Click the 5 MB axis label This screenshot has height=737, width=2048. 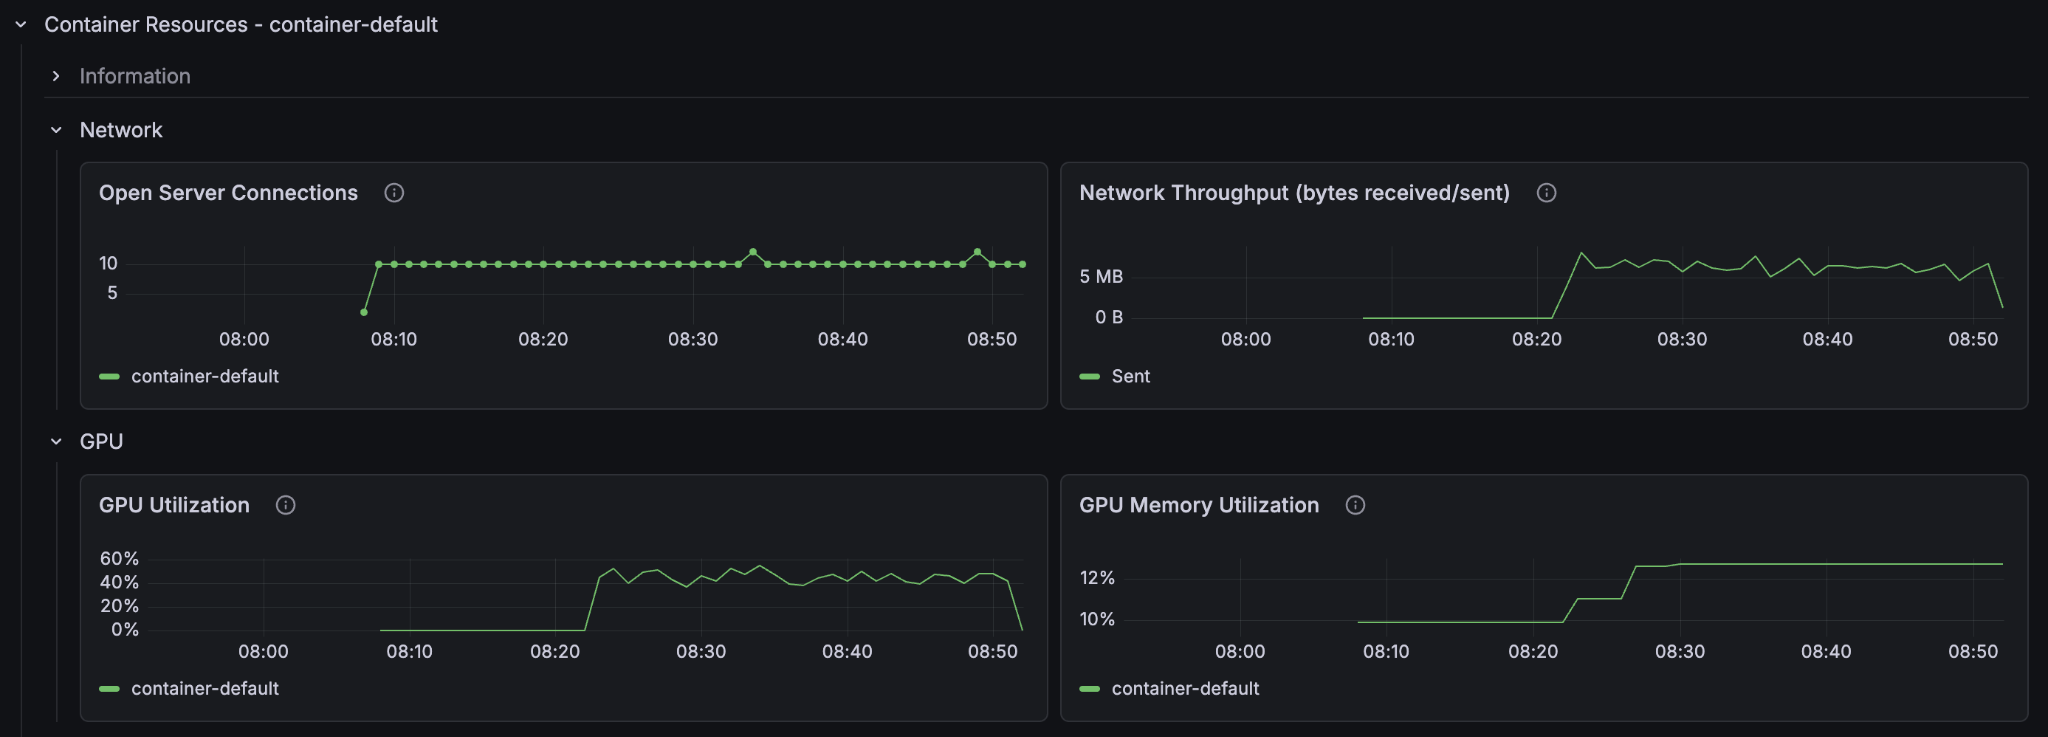pyautogui.click(x=1101, y=276)
